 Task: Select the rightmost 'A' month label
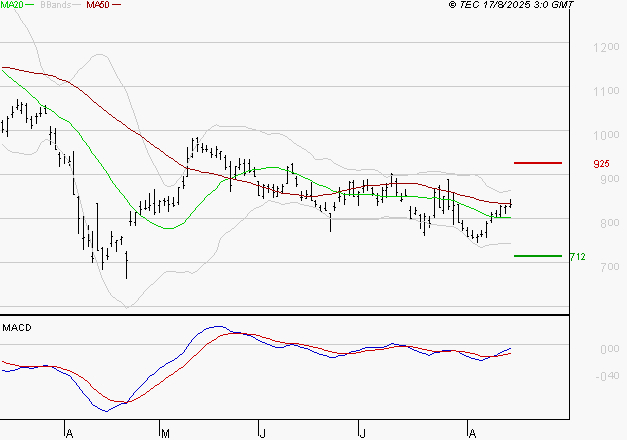pos(472,433)
